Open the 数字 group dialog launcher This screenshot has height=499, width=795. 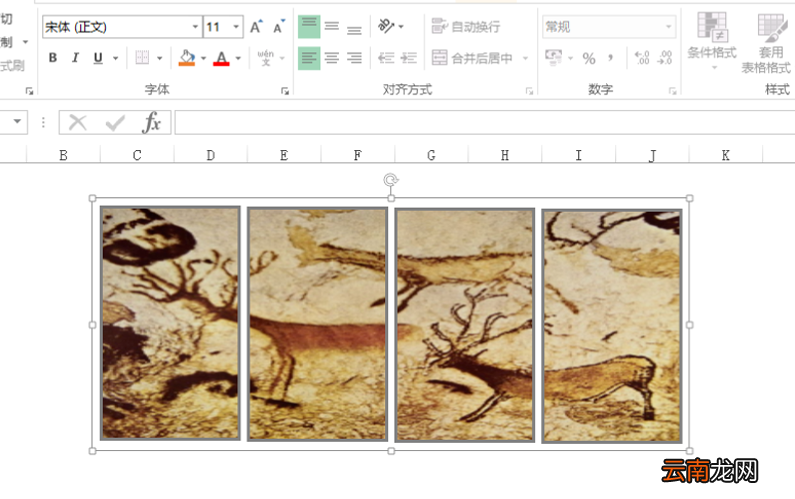(673, 91)
